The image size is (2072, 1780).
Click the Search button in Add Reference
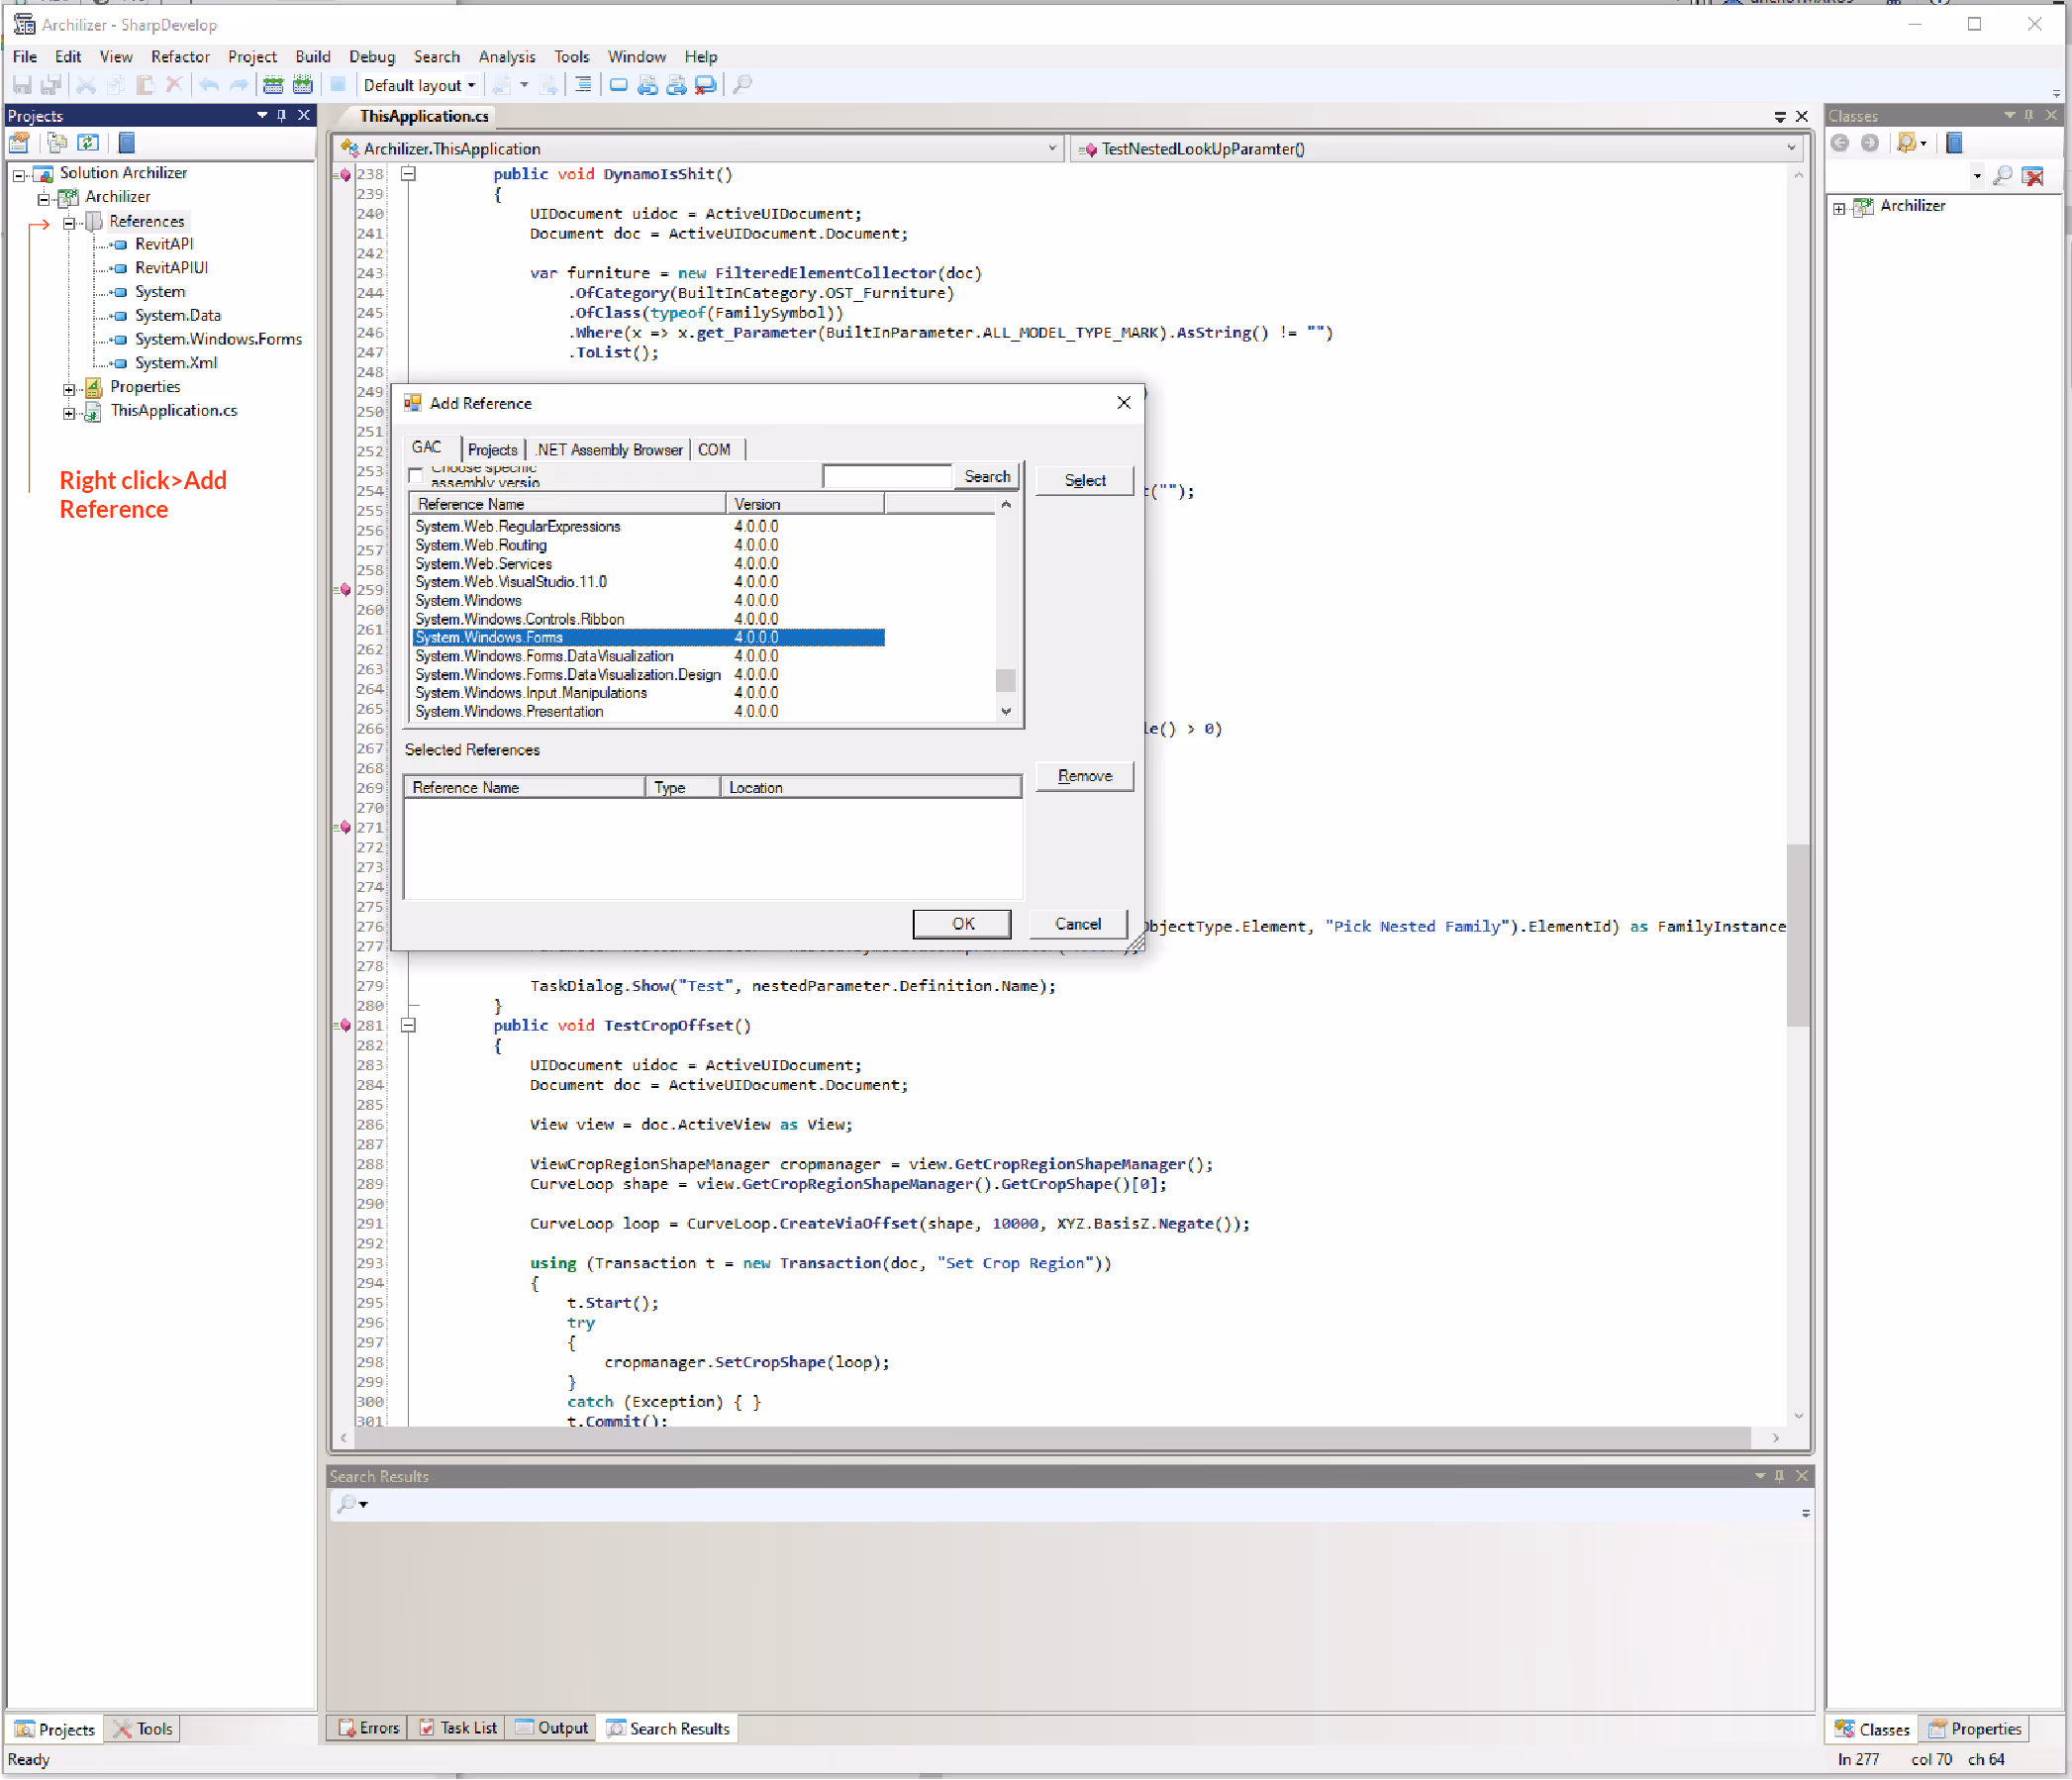(986, 476)
